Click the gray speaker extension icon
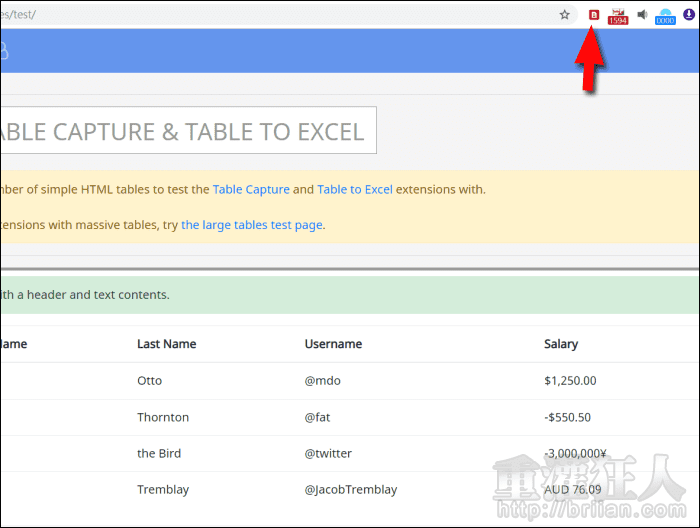700x528 pixels. pos(642,15)
